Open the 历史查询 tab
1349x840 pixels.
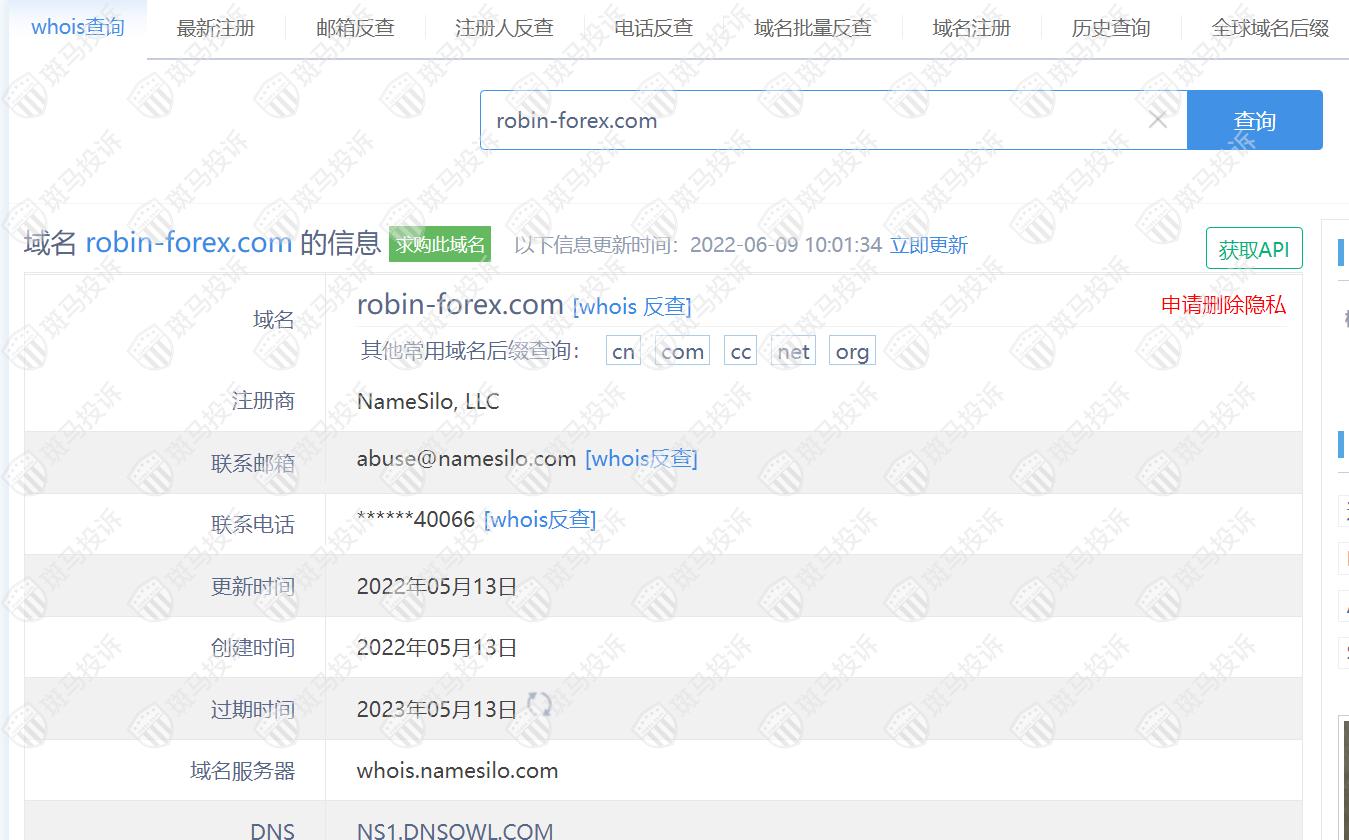coord(1110,28)
